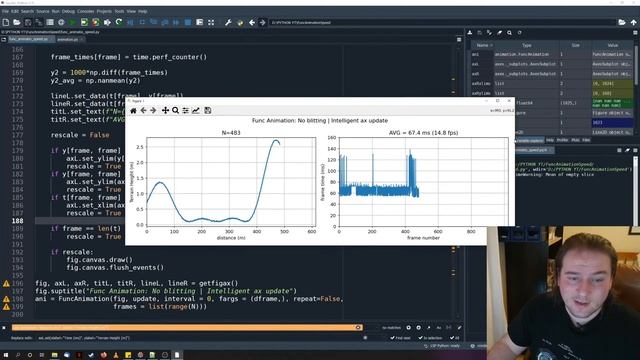640x360 pixels.
Task: Click forward arrow in Figure toolbar
Action: (x=153, y=111)
